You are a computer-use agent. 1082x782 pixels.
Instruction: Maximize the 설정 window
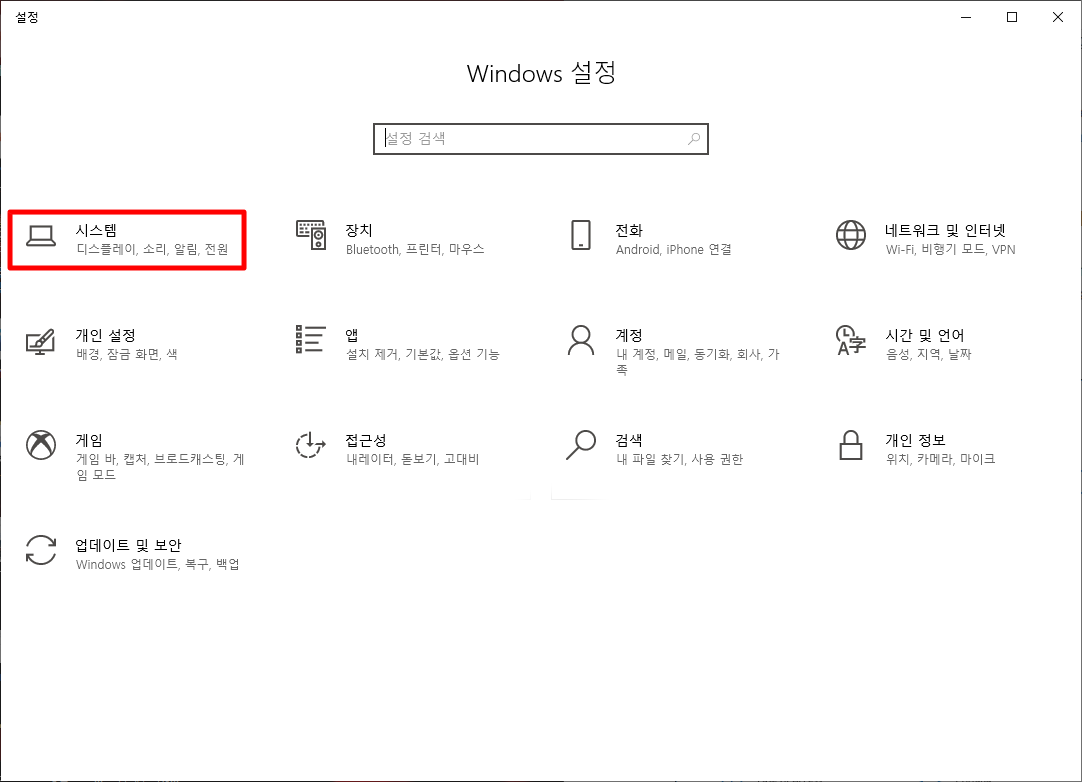tap(1012, 17)
